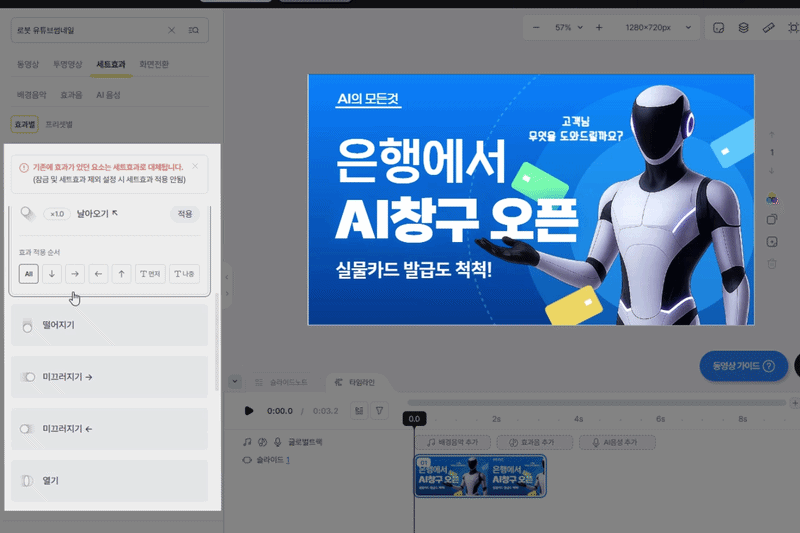This screenshot has width=800, height=533.
Task: Click the microphone icon in 글로벌트랙
Action: [278, 442]
